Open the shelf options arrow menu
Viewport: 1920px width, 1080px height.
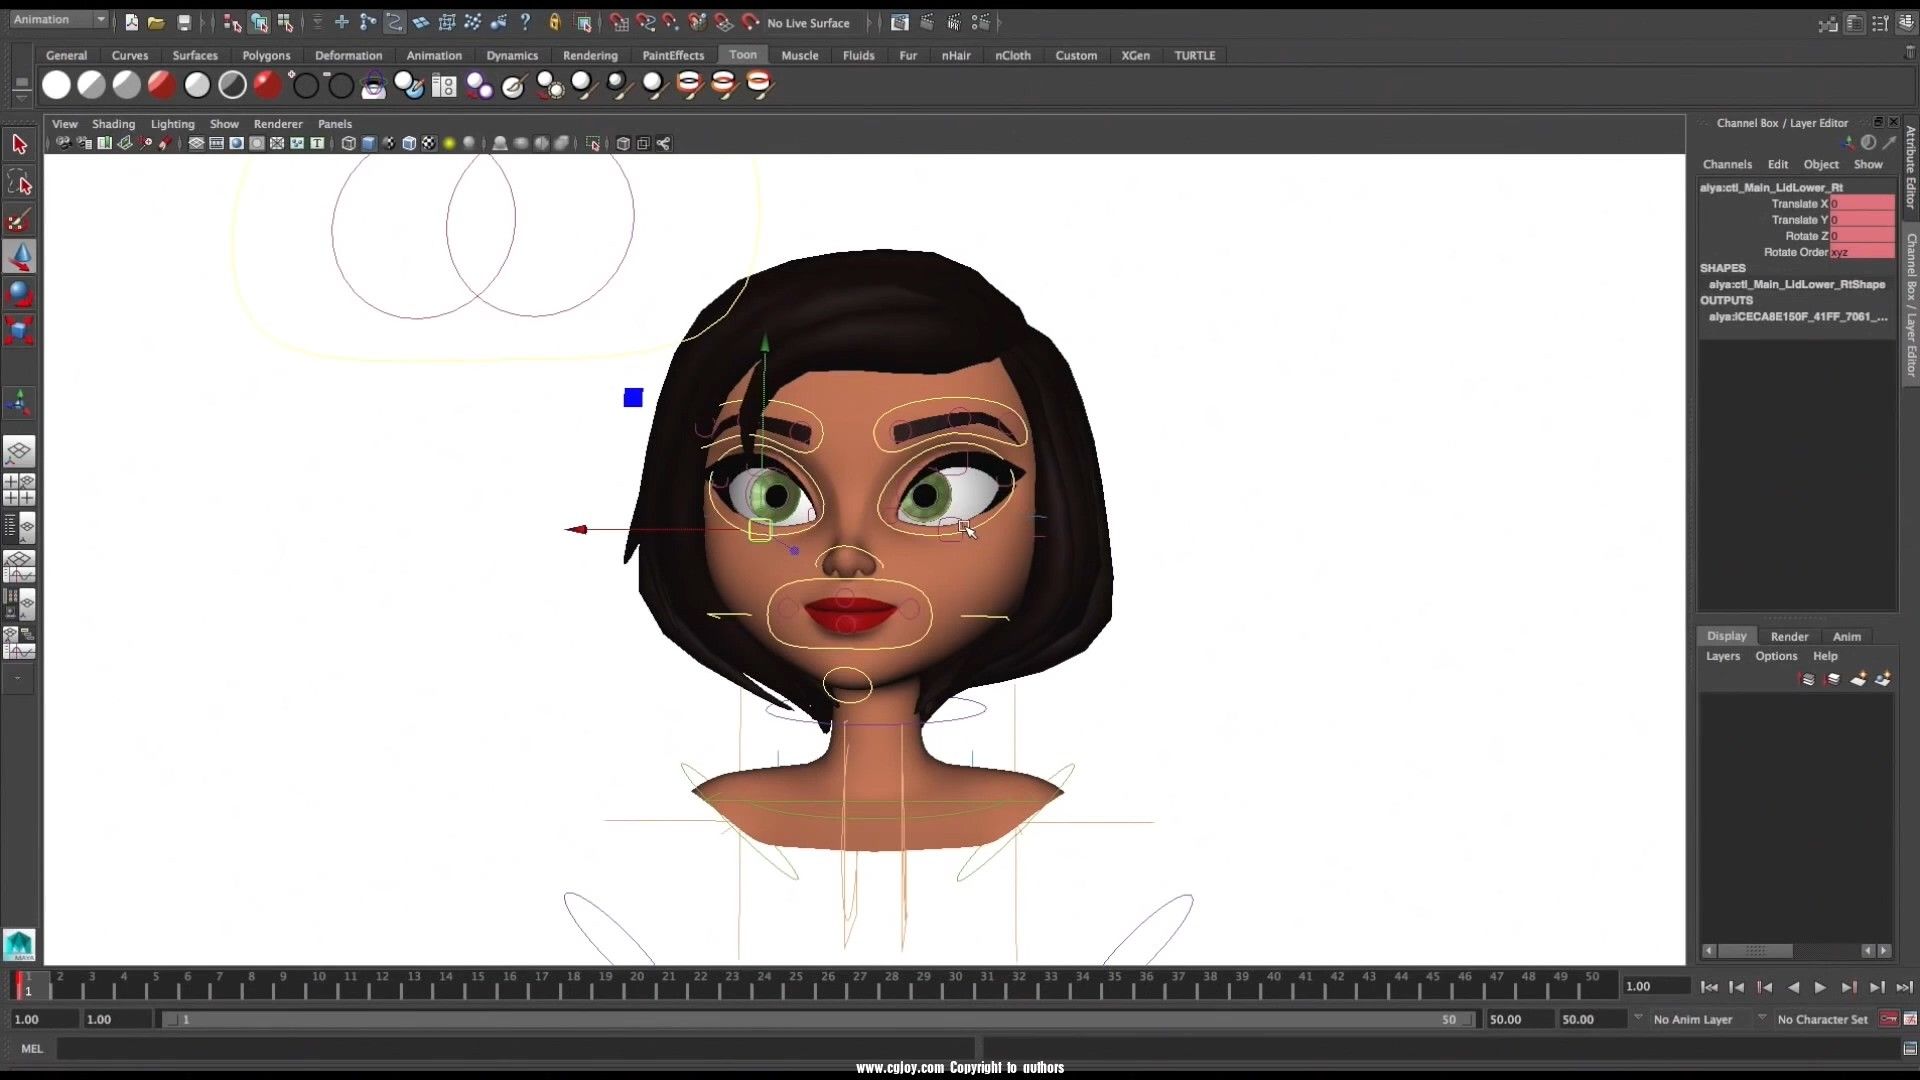[x=21, y=98]
